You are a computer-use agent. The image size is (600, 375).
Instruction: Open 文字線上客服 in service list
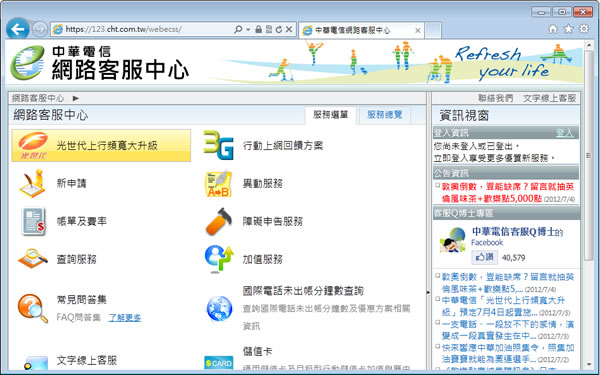coord(87,360)
